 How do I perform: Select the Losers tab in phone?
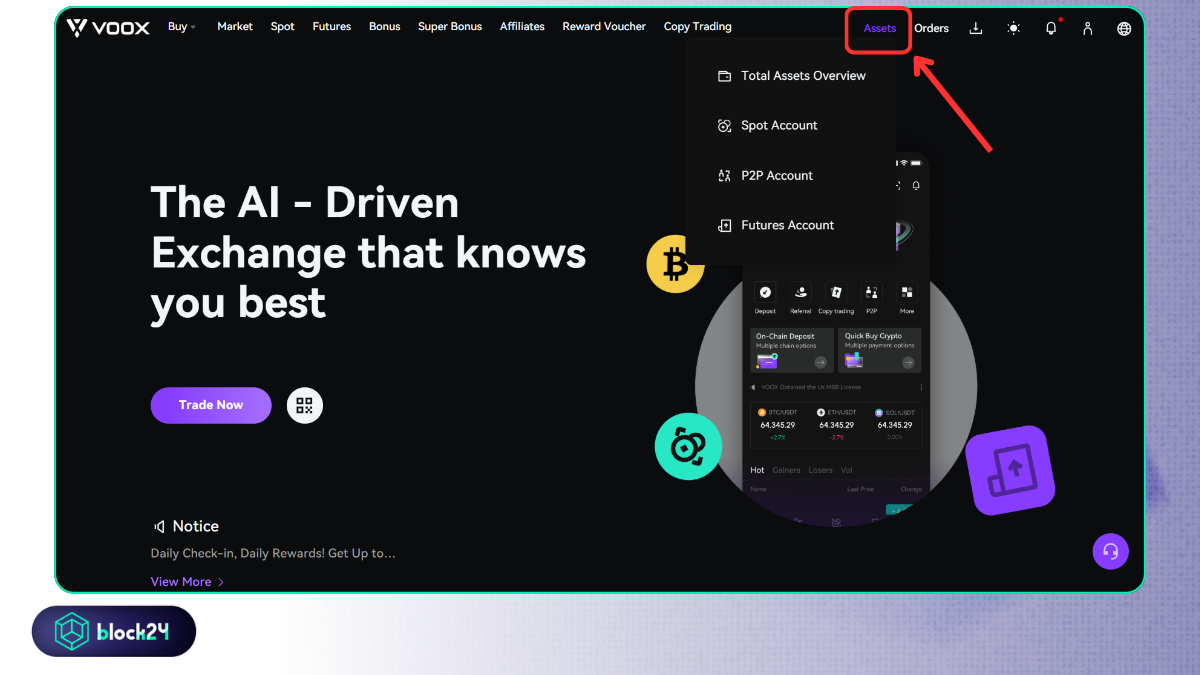click(820, 470)
